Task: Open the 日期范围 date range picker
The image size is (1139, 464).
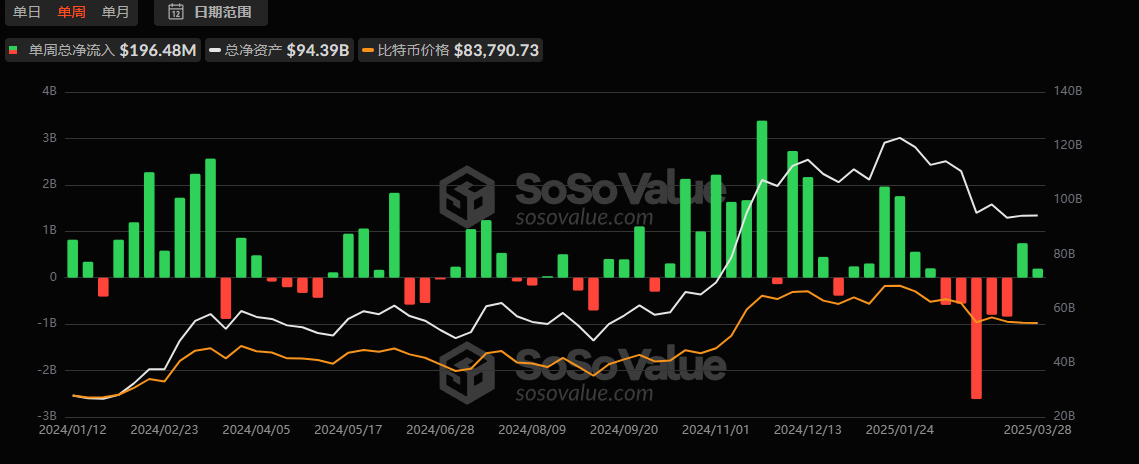Action: pyautogui.click(x=211, y=12)
